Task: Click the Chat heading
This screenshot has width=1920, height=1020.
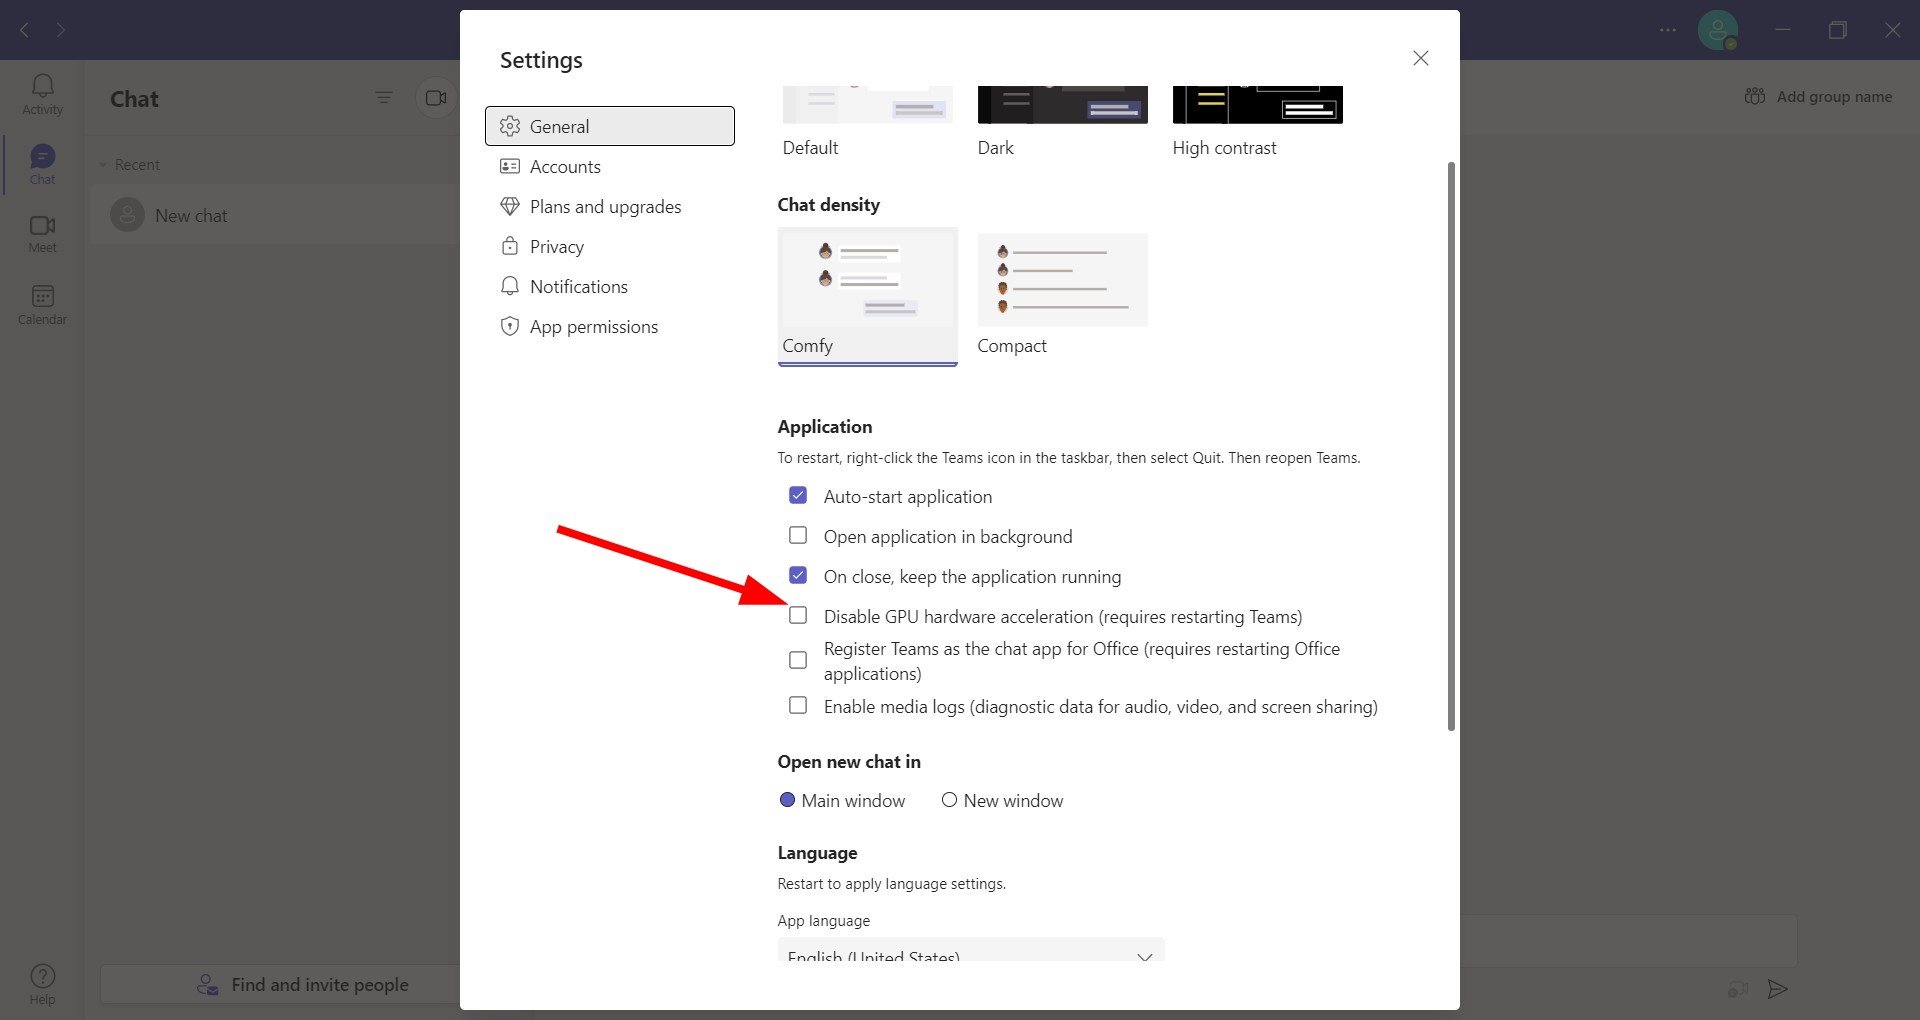Action: point(134,99)
